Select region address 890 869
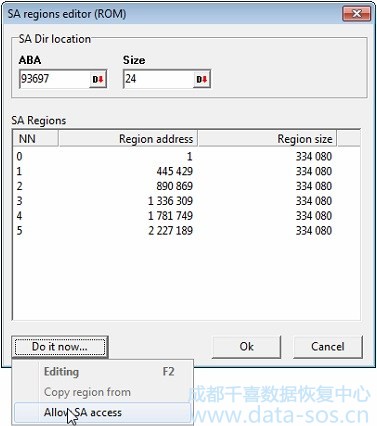 pyautogui.click(x=175, y=186)
